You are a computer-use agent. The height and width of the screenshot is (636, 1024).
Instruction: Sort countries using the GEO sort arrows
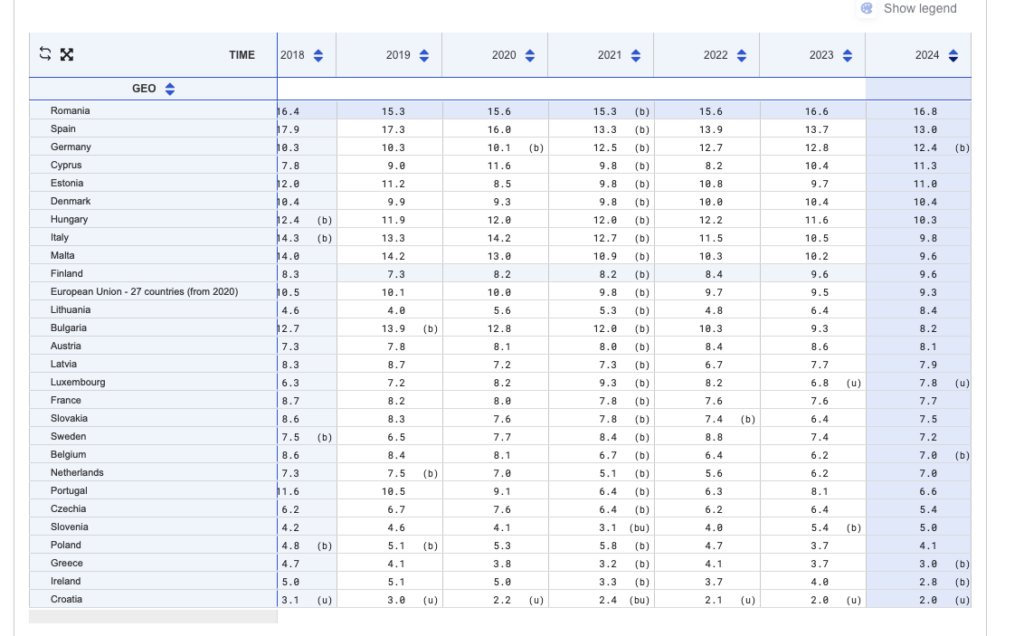click(169, 89)
